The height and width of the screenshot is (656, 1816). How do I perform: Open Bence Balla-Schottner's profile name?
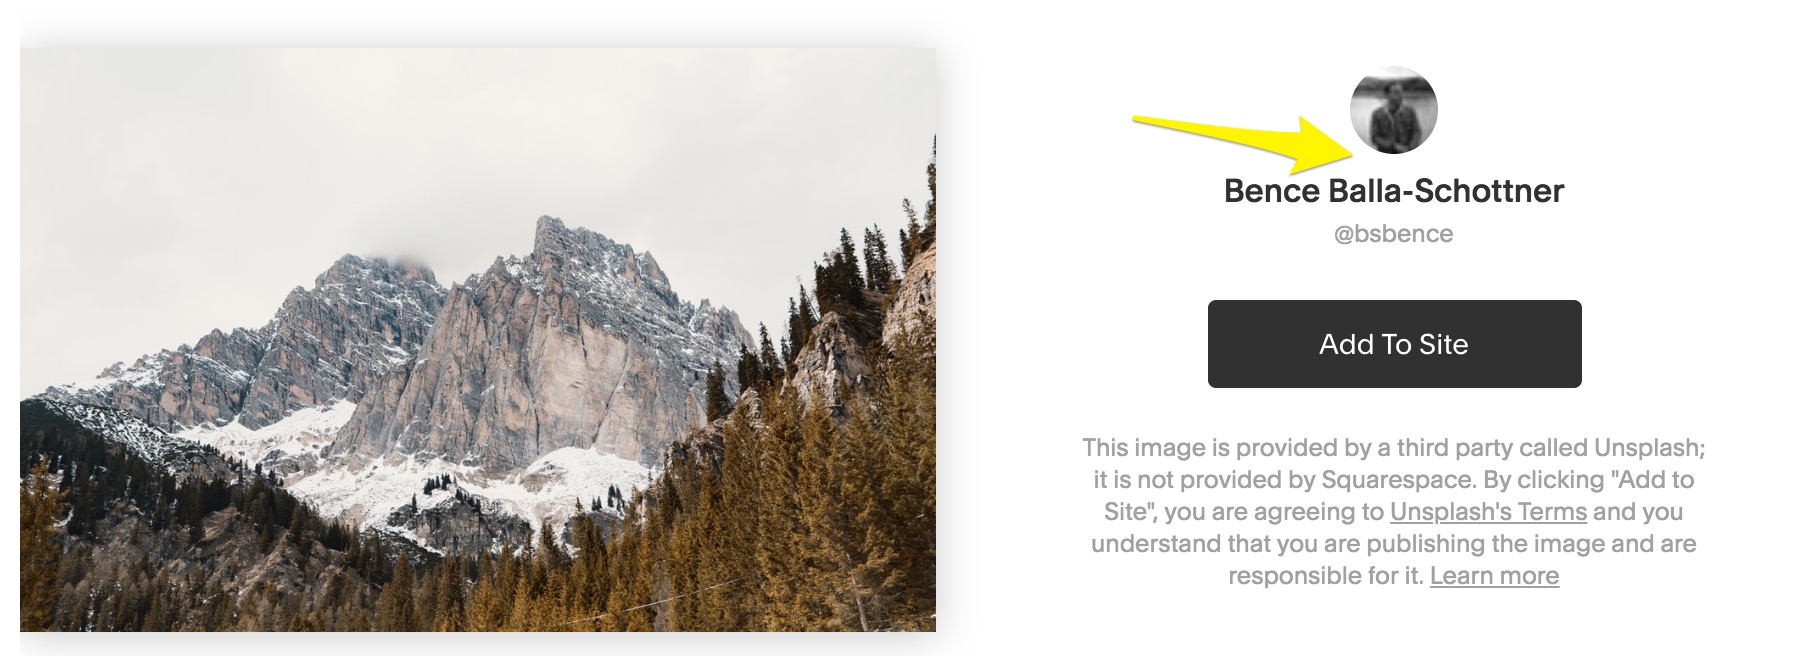1393,190
